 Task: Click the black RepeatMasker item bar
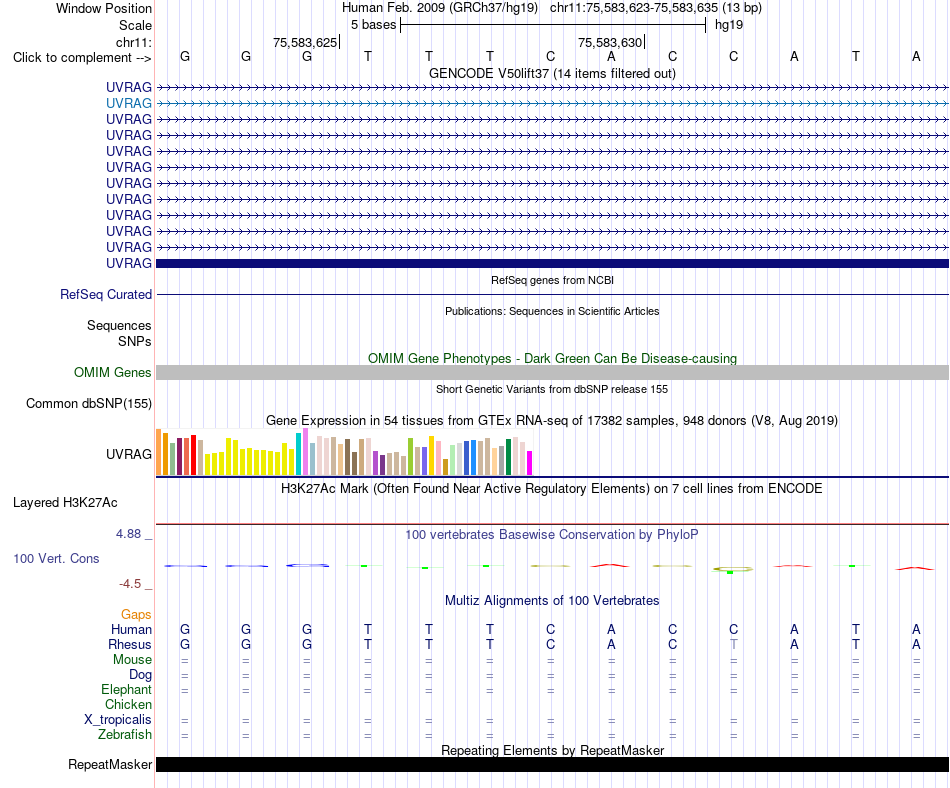click(x=552, y=764)
